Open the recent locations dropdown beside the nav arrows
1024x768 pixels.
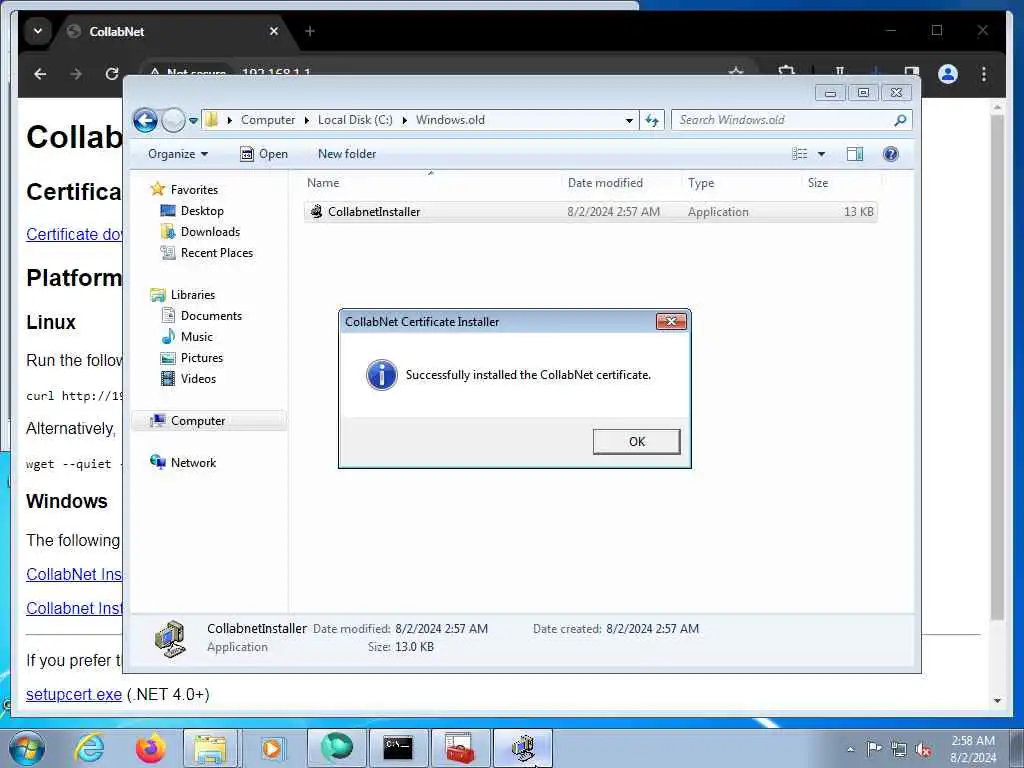[x=193, y=121]
